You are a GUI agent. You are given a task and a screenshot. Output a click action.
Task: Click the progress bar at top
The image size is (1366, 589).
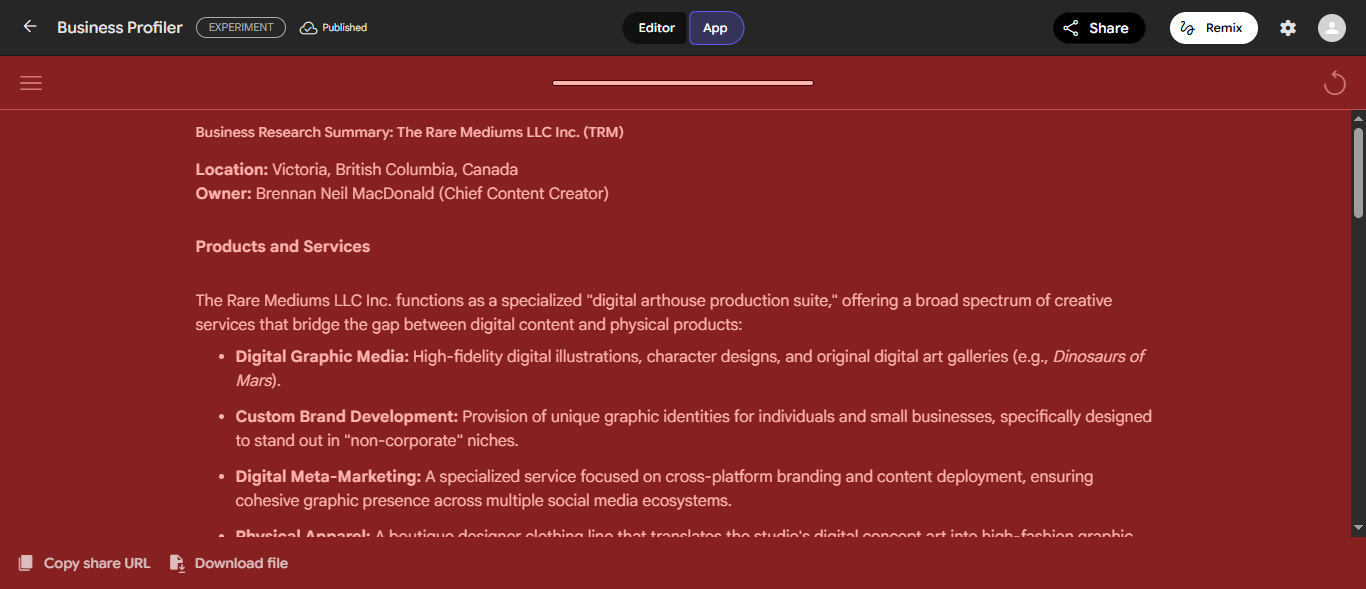pos(683,83)
